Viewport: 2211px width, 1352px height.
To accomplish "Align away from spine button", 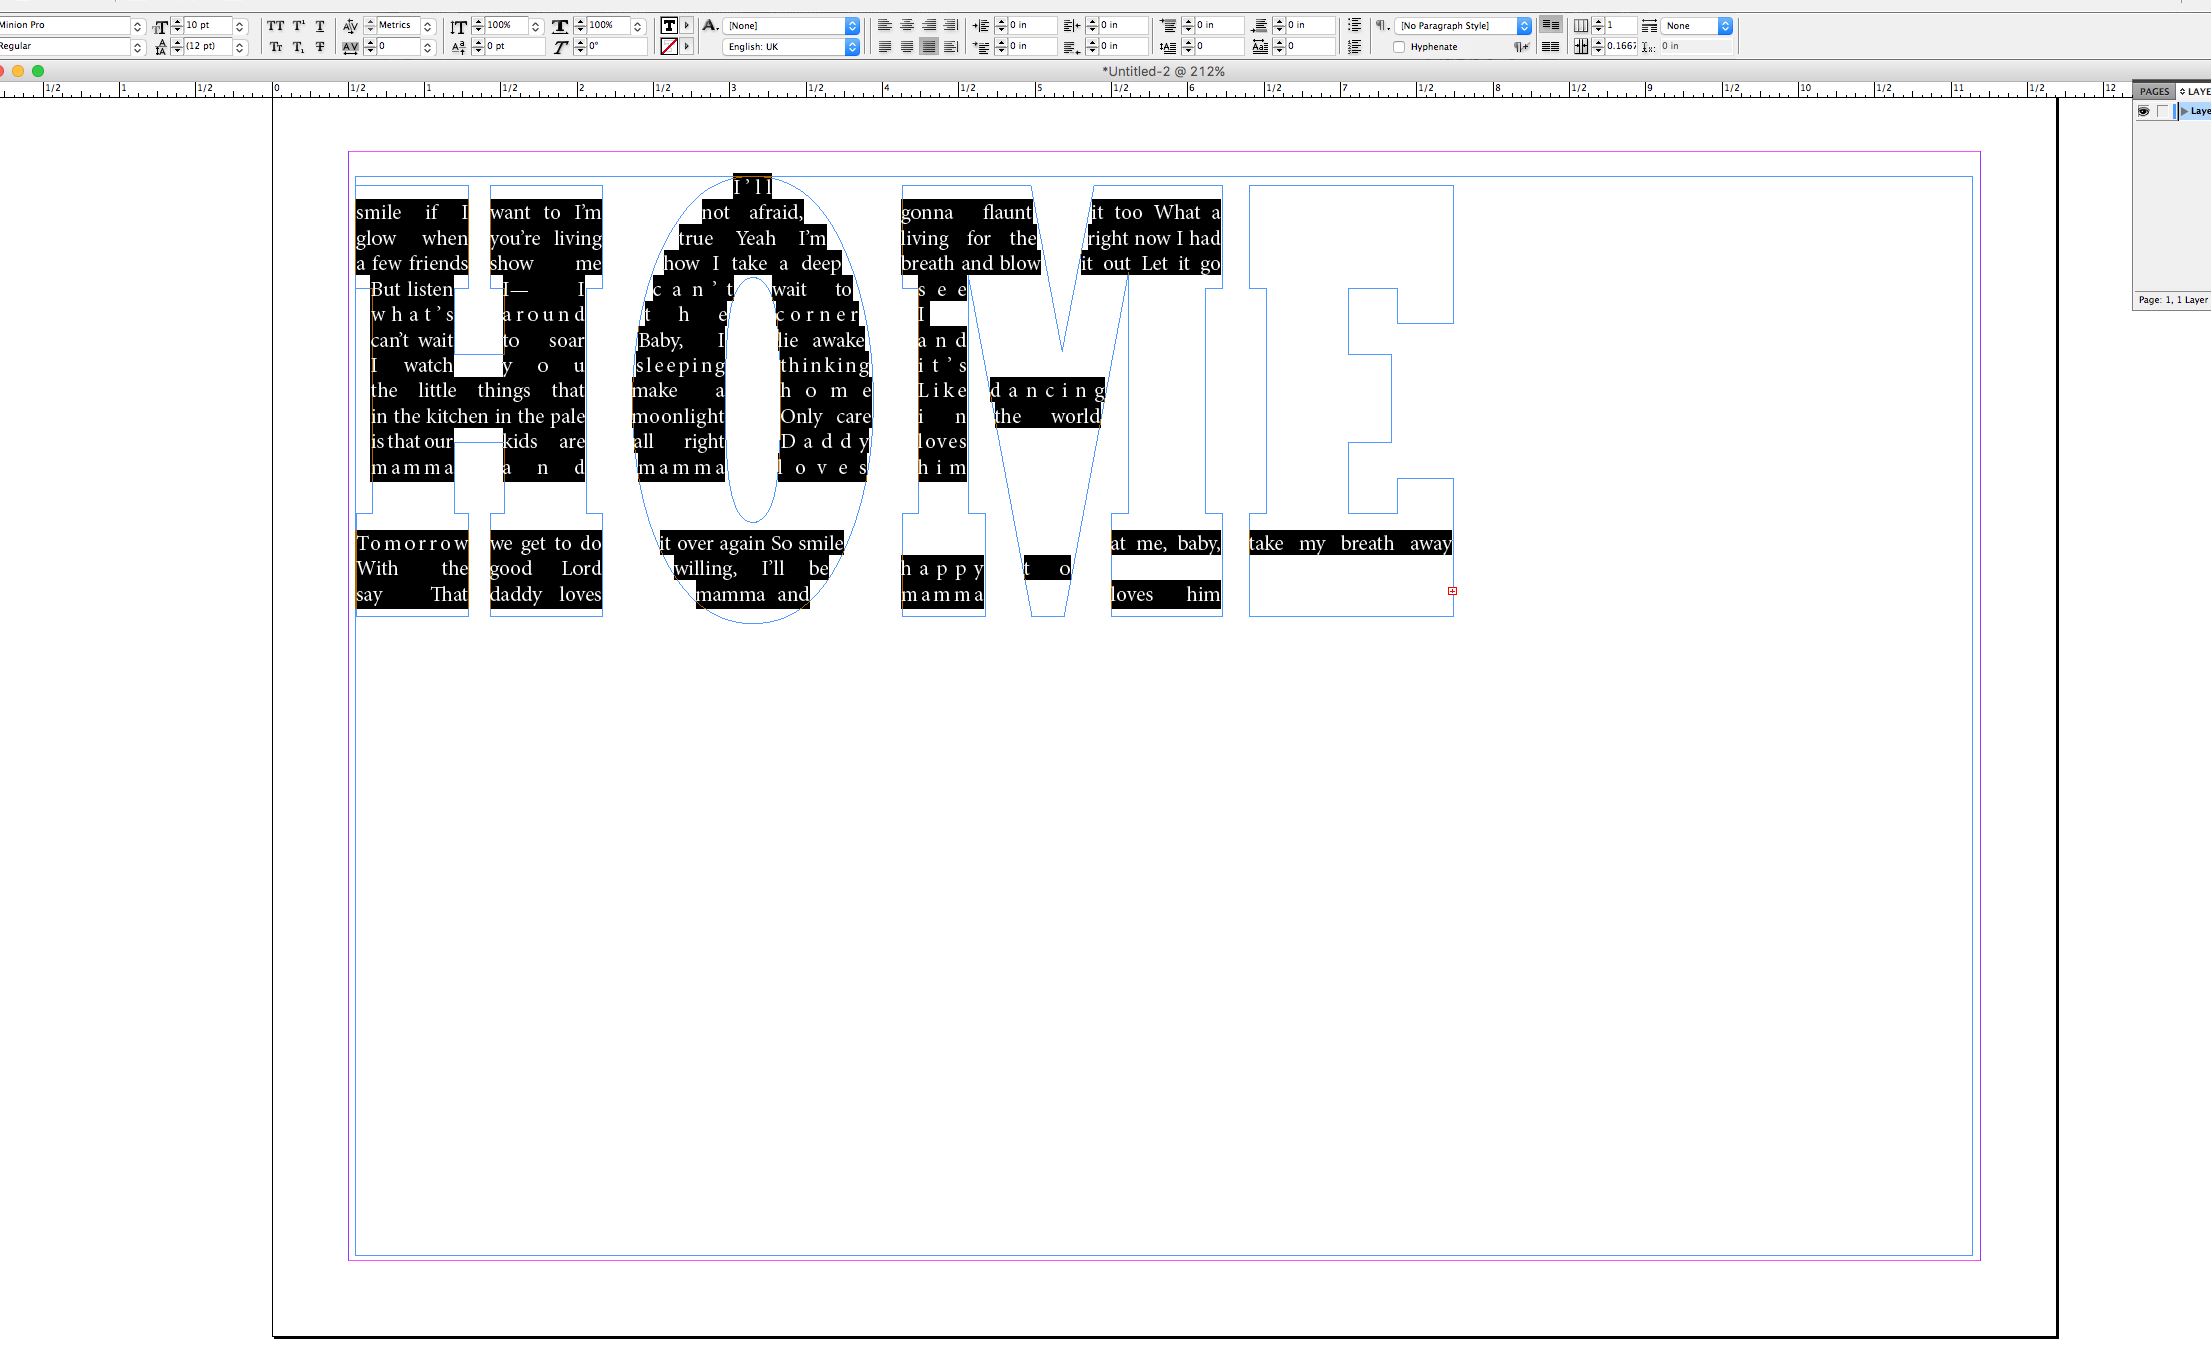I will click(951, 47).
